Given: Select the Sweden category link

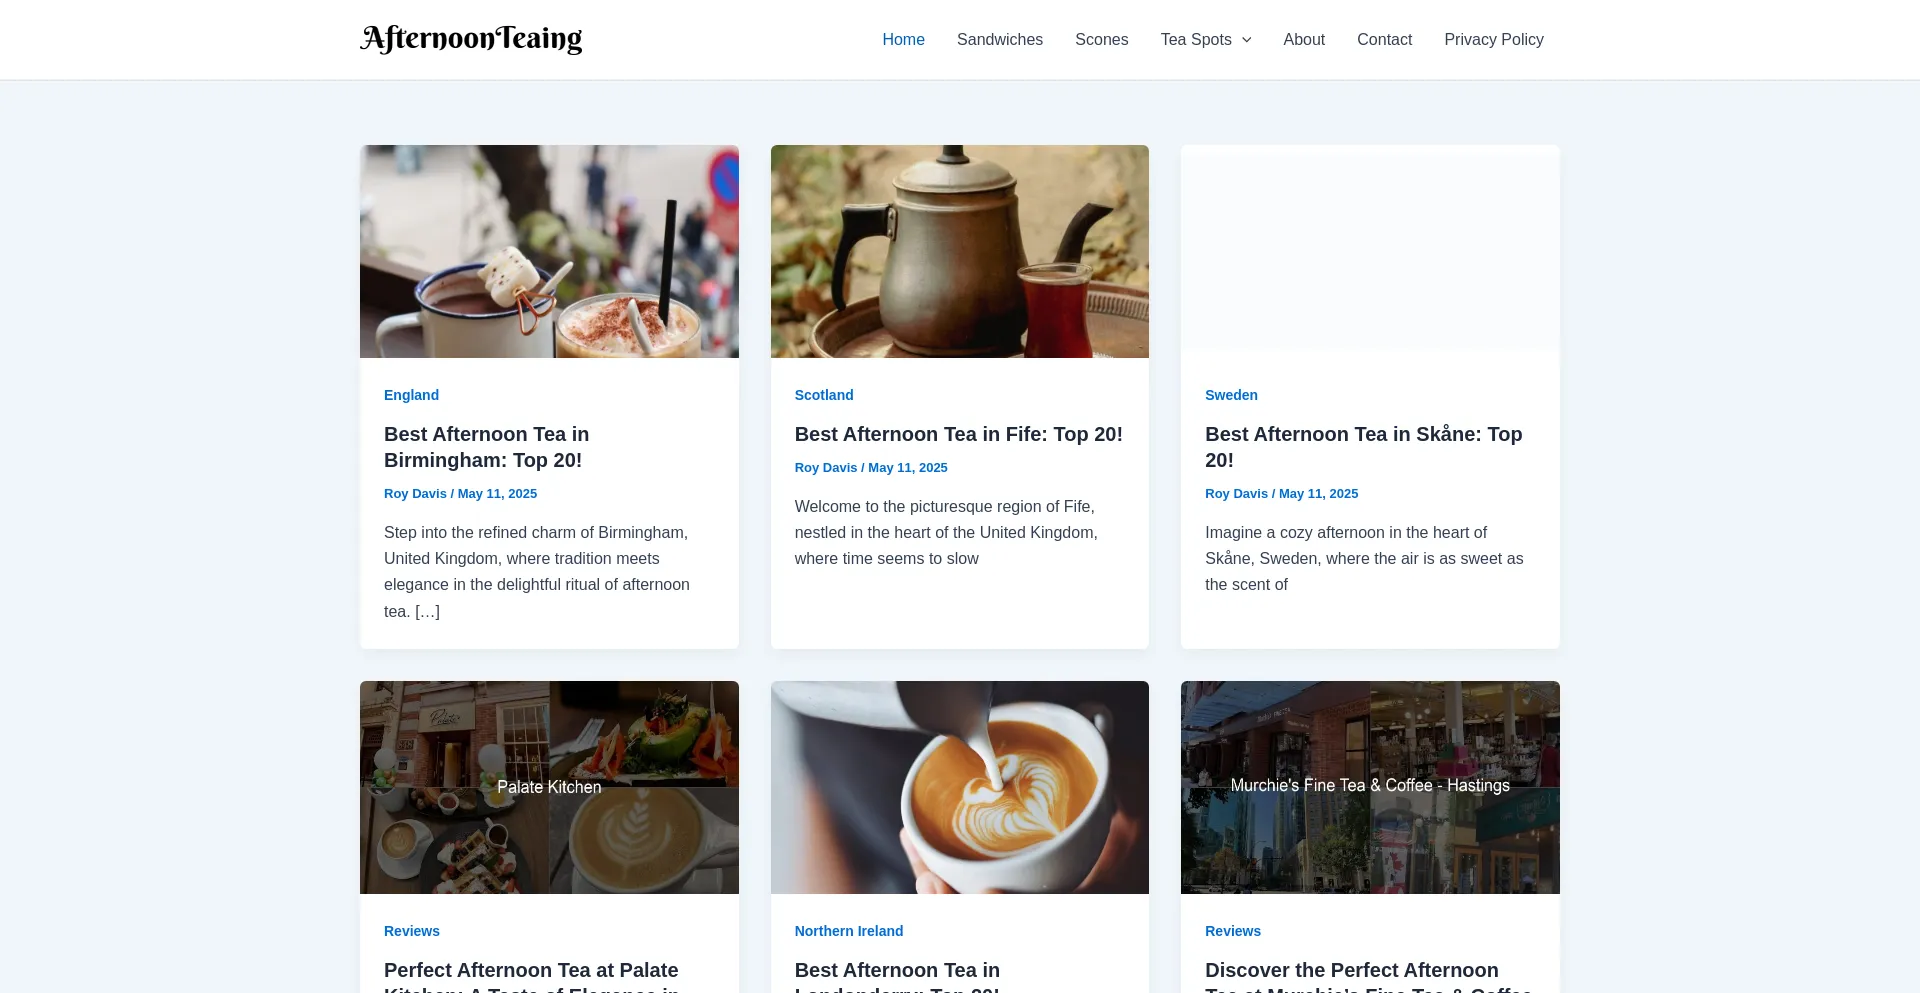Looking at the screenshot, I should 1231,395.
